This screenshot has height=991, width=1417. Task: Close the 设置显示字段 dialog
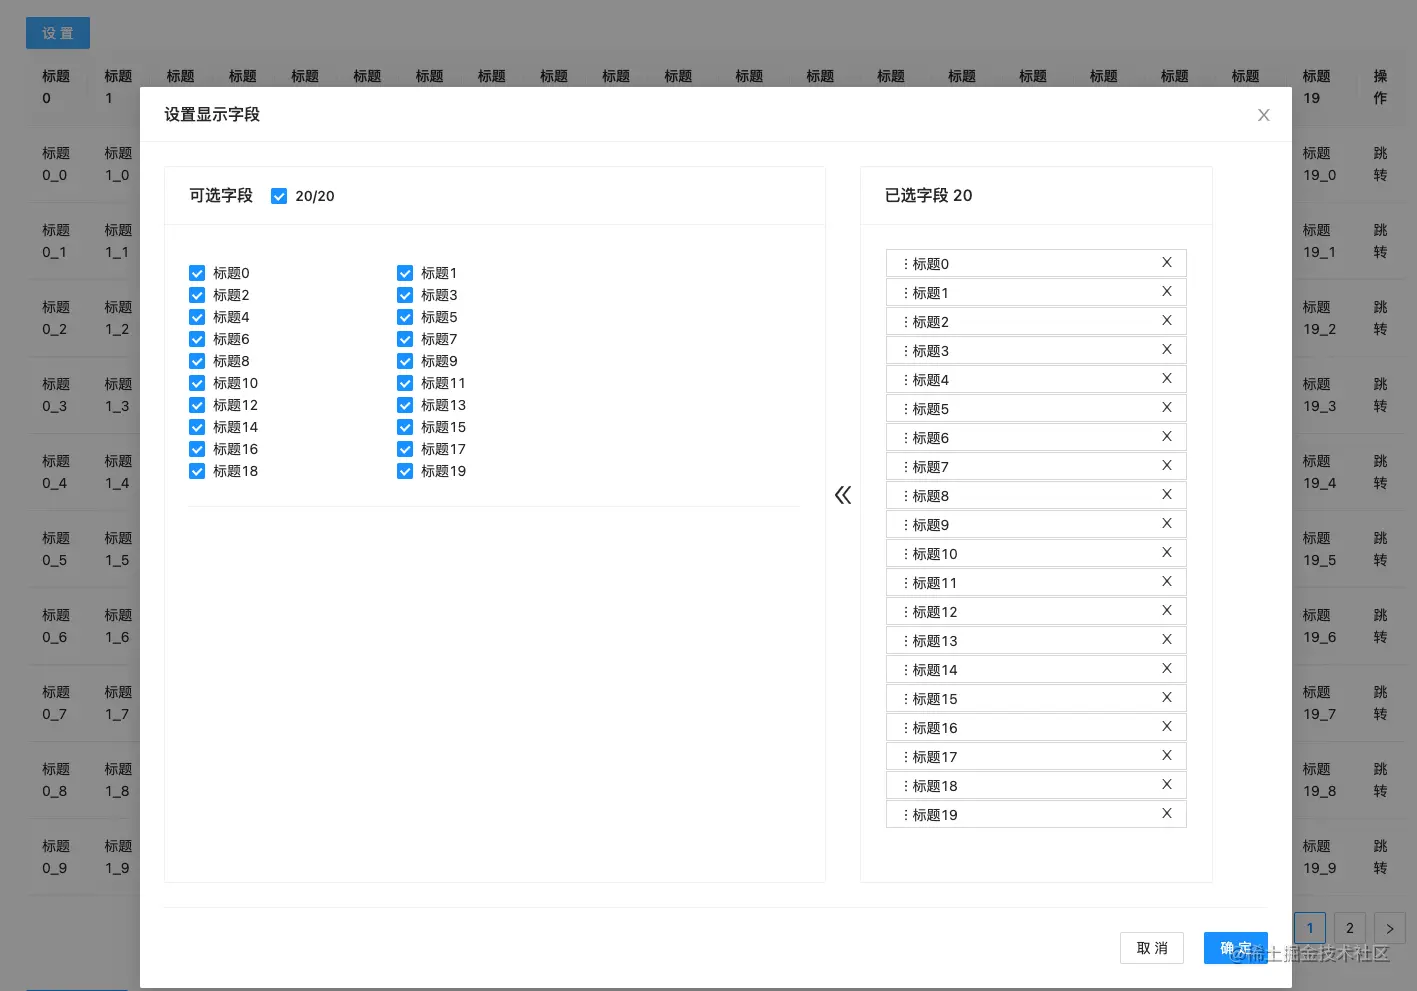tap(1264, 115)
